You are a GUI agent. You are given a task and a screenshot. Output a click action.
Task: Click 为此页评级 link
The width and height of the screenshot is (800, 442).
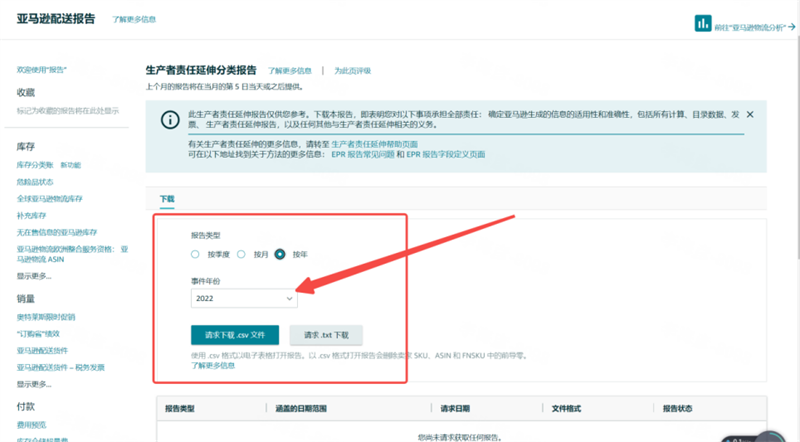coord(353,71)
